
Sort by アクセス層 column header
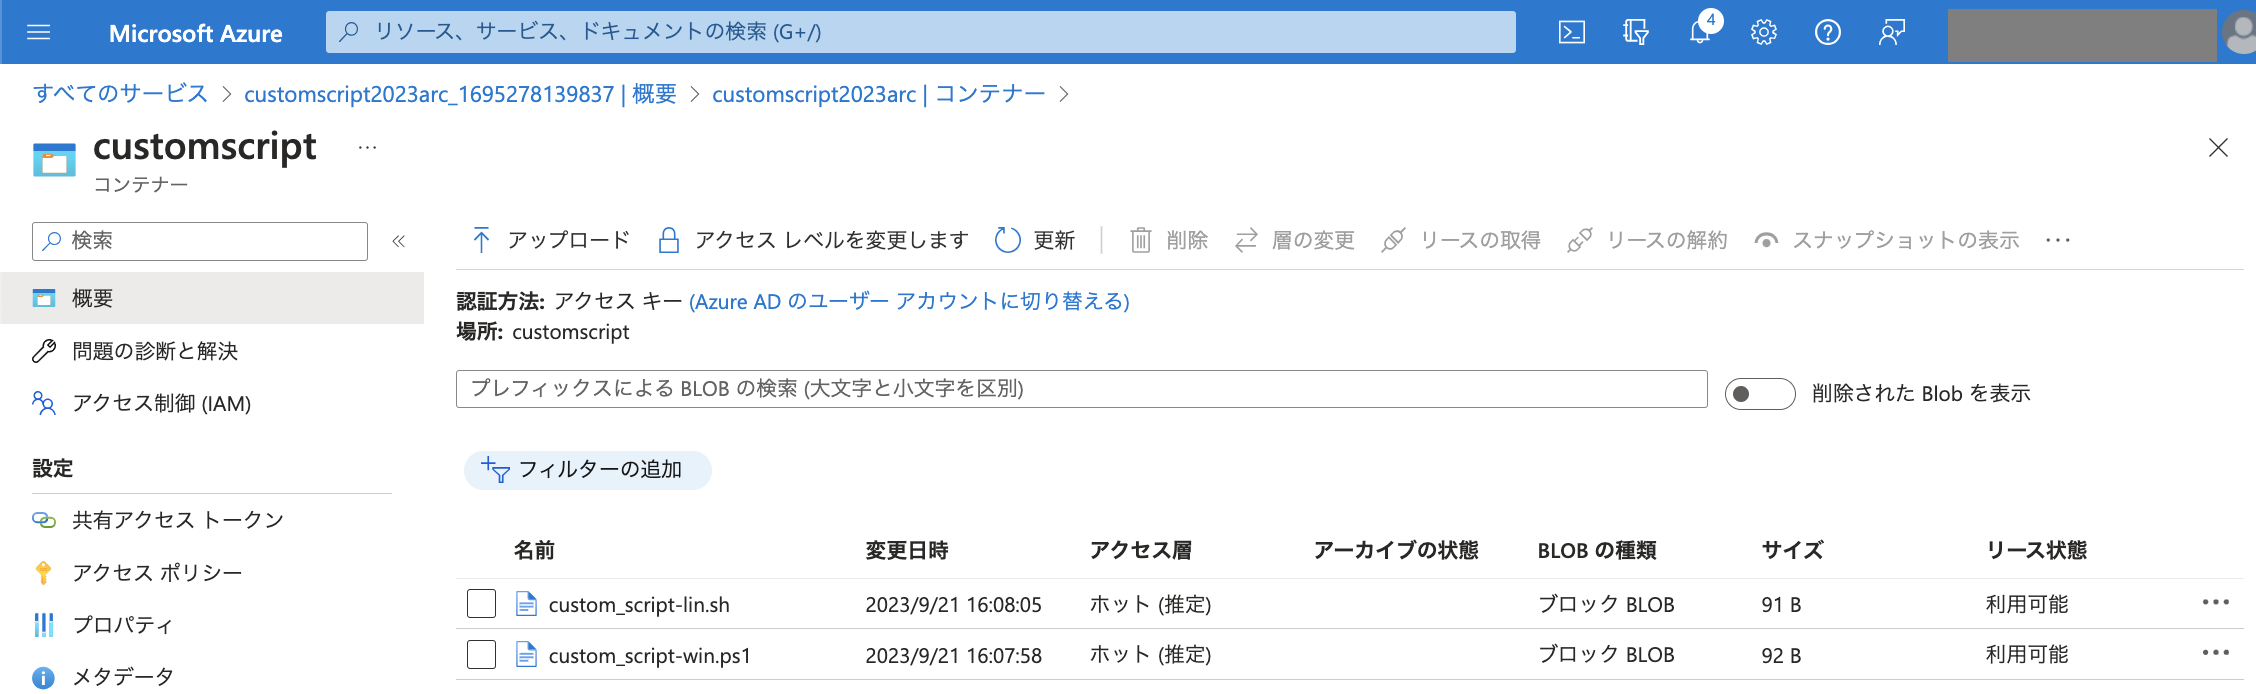click(1140, 550)
